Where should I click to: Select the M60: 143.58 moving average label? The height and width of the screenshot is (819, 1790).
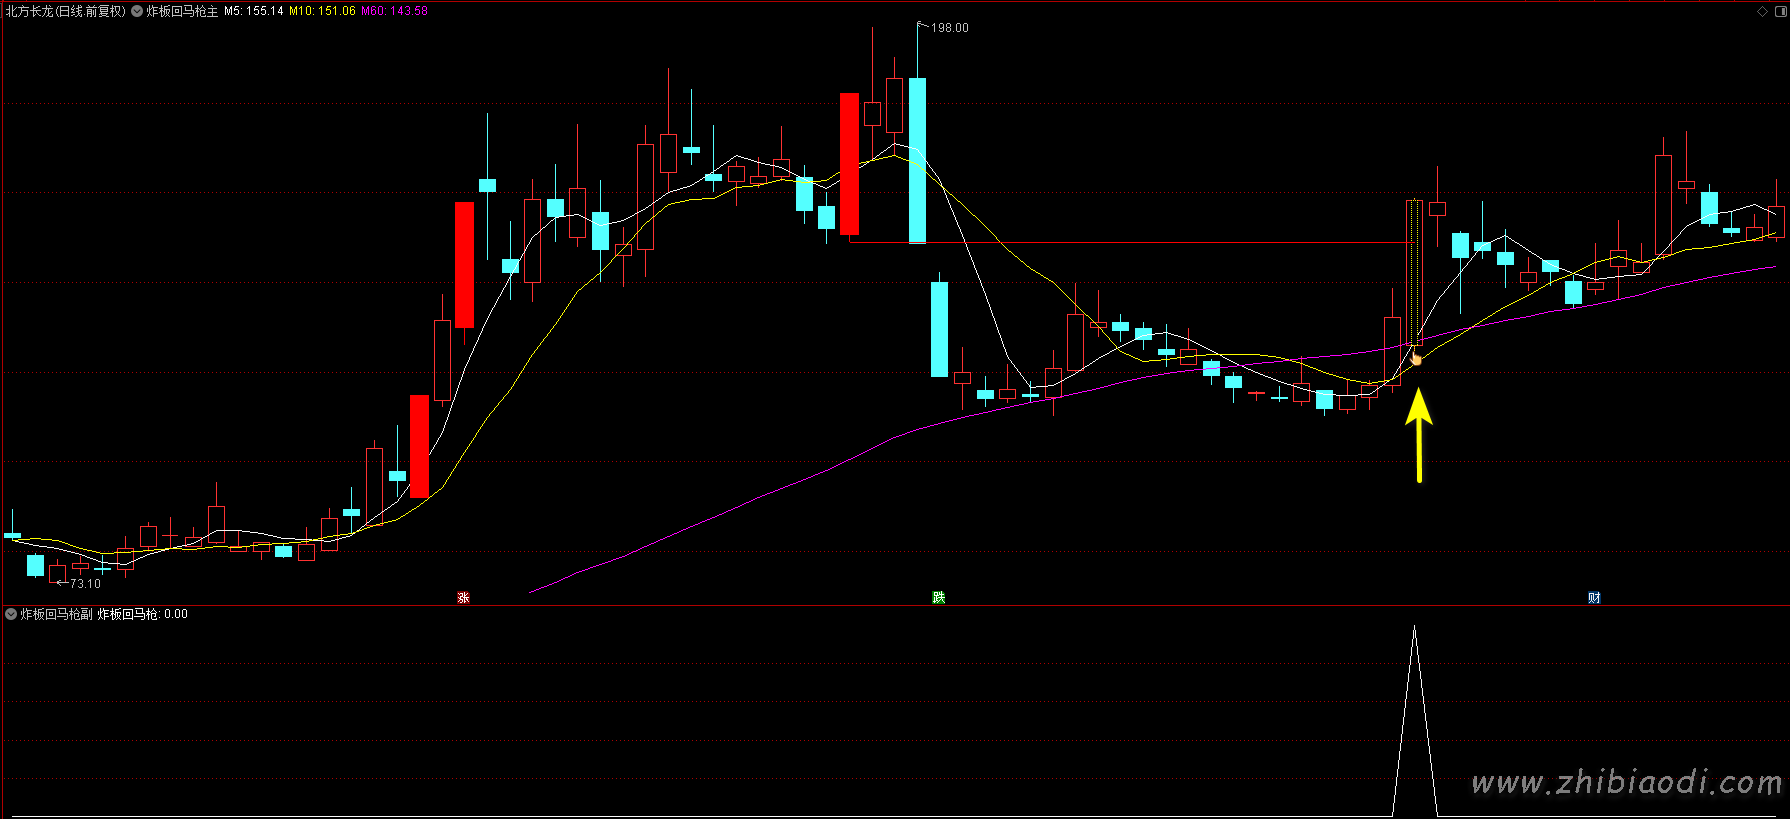pos(394,12)
